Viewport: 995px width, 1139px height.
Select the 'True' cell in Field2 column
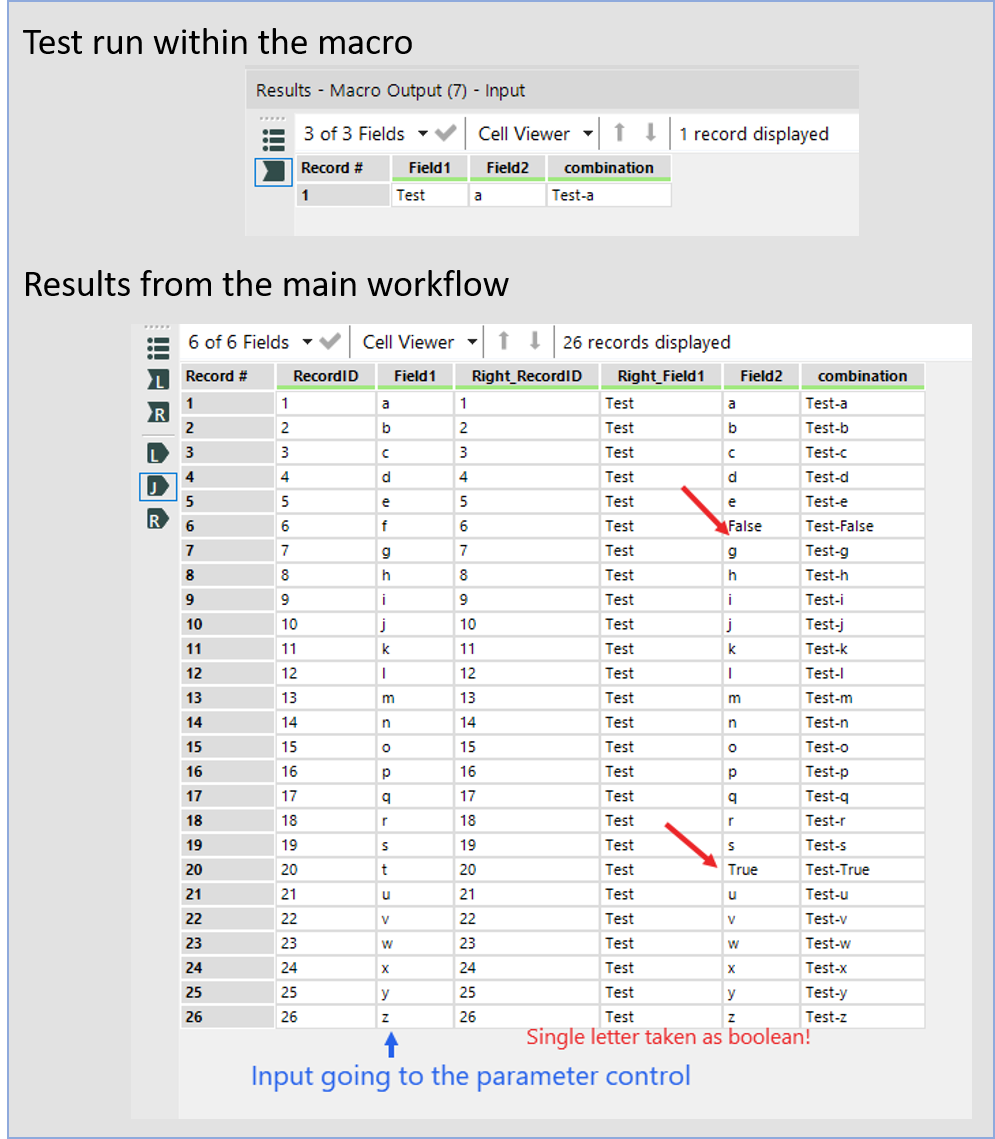coord(760,870)
